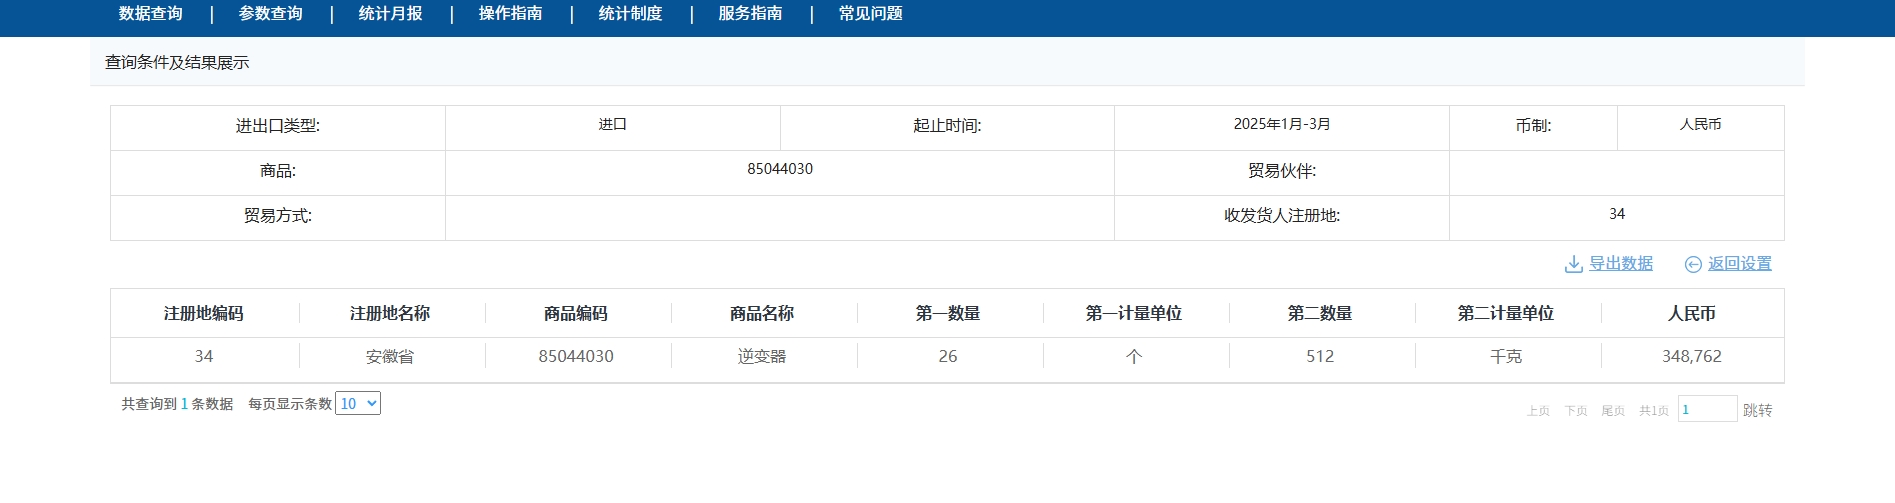Click the 个 unit cell
Screen dimensions: 1895x503
click(1134, 356)
